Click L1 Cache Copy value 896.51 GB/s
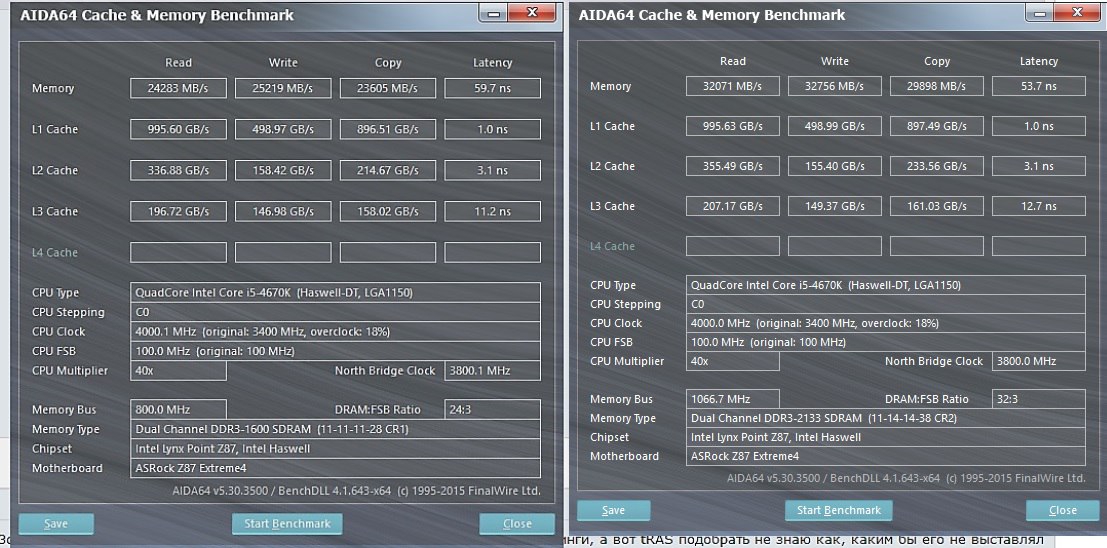This screenshot has height=548, width=1107. (x=388, y=129)
